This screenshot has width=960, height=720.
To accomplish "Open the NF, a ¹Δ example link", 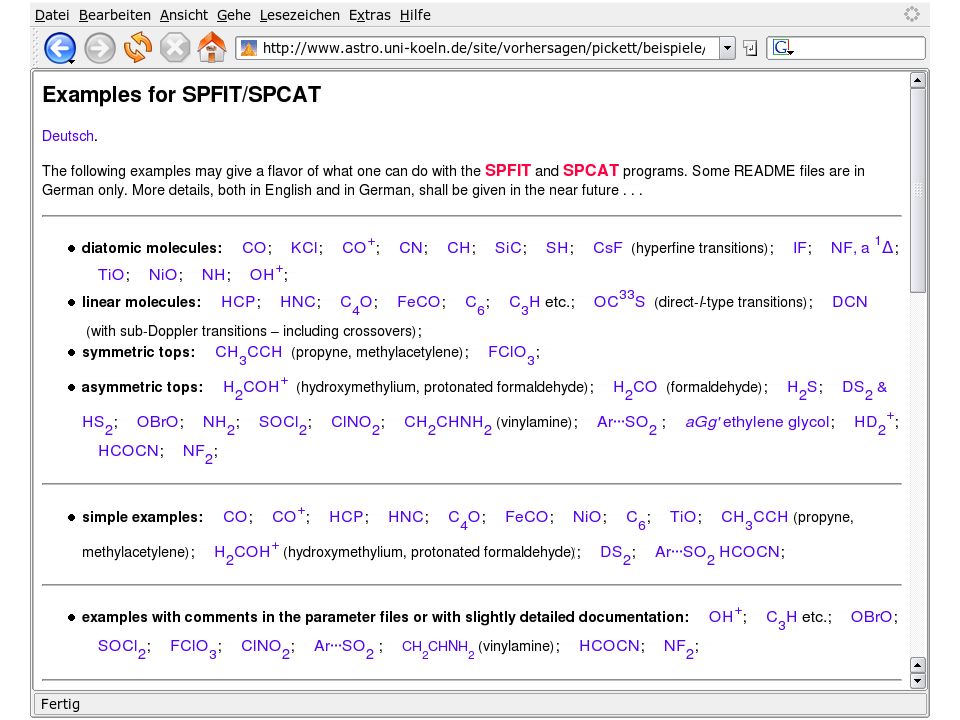I will click(x=862, y=246).
